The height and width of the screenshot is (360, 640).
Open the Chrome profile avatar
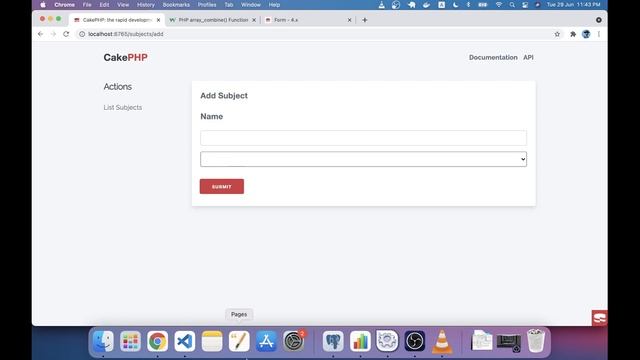tap(586, 34)
